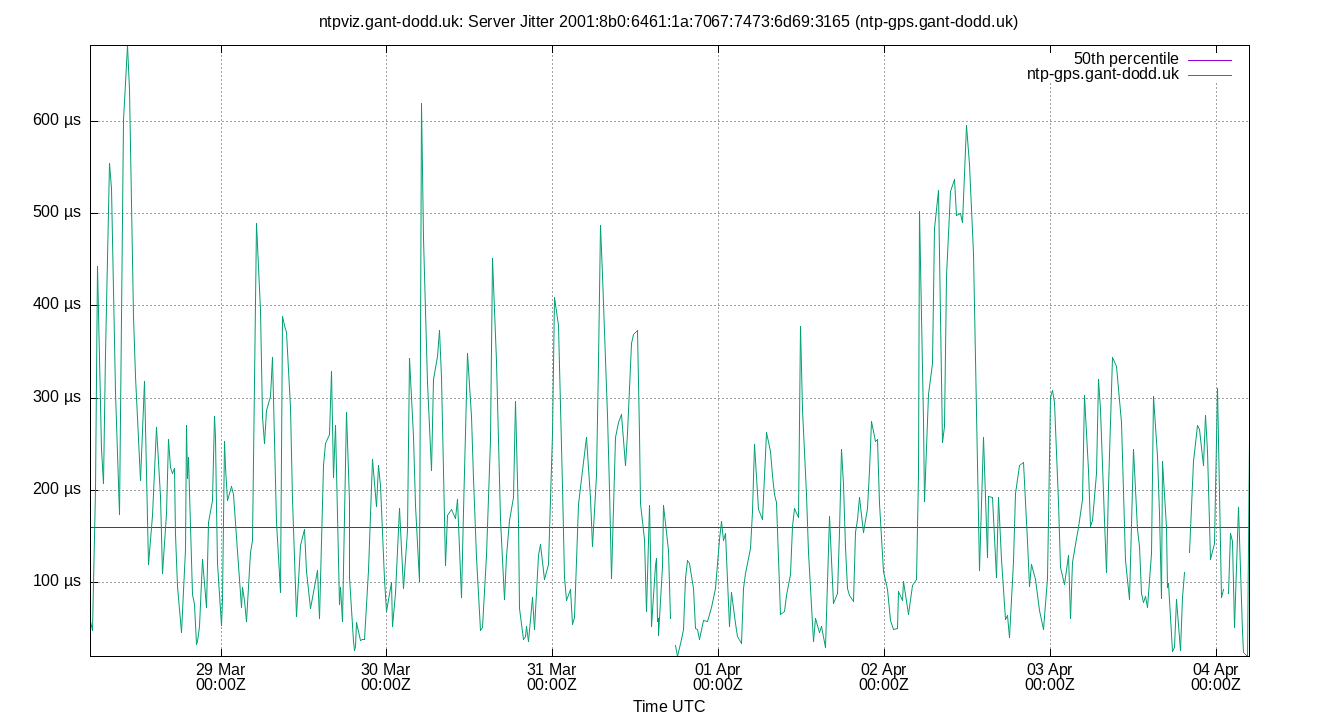
Task: Click the purple legend line sample
Action: coord(1210,58)
